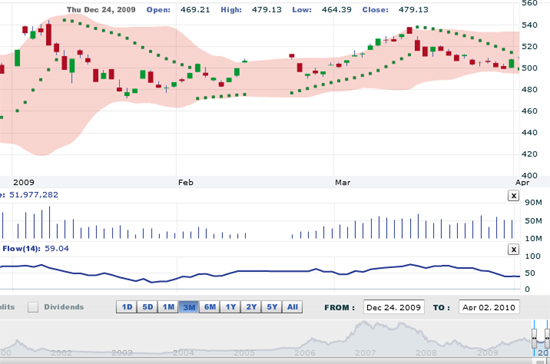Click 2002 in the overview timeline
Viewport: 550px width, 364px height.
click(x=61, y=352)
